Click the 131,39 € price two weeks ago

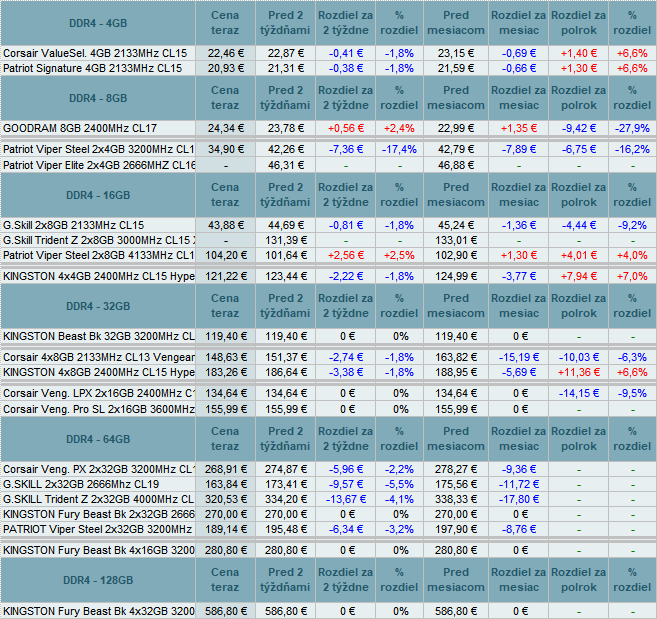coord(285,241)
